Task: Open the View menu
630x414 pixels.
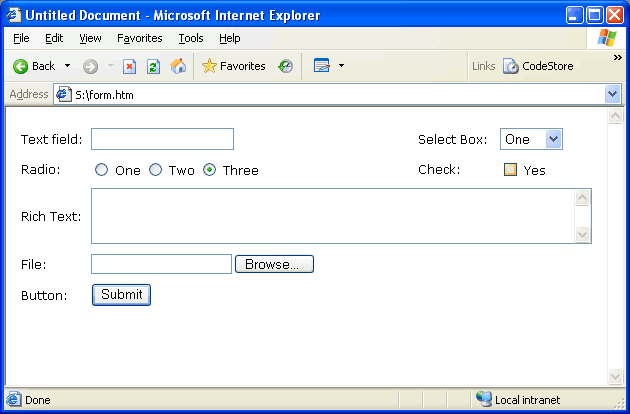Action: pyautogui.click(x=90, y=38)
